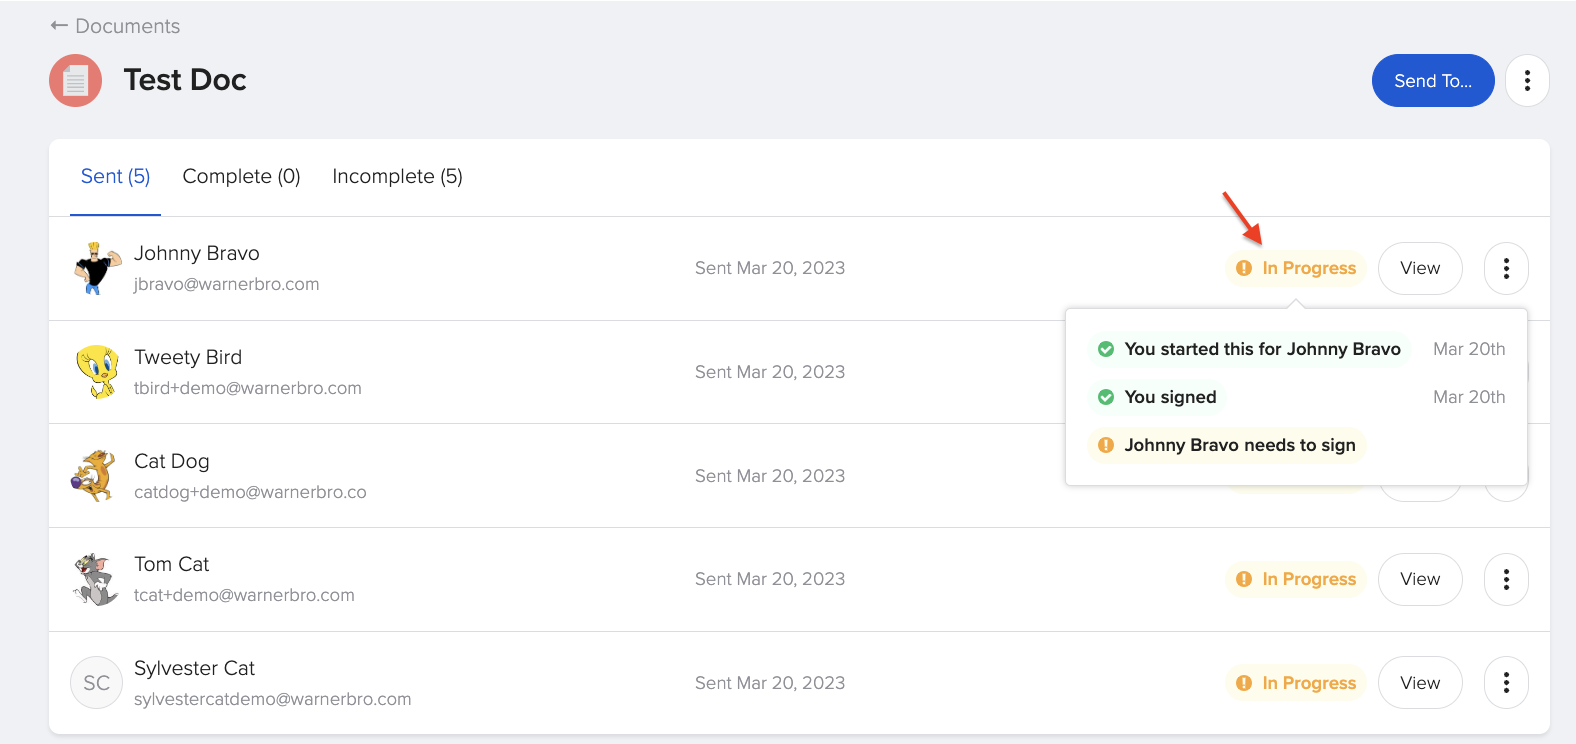Click the Send To... button
Screen dimensions: 1576x744
(1433, 80)
